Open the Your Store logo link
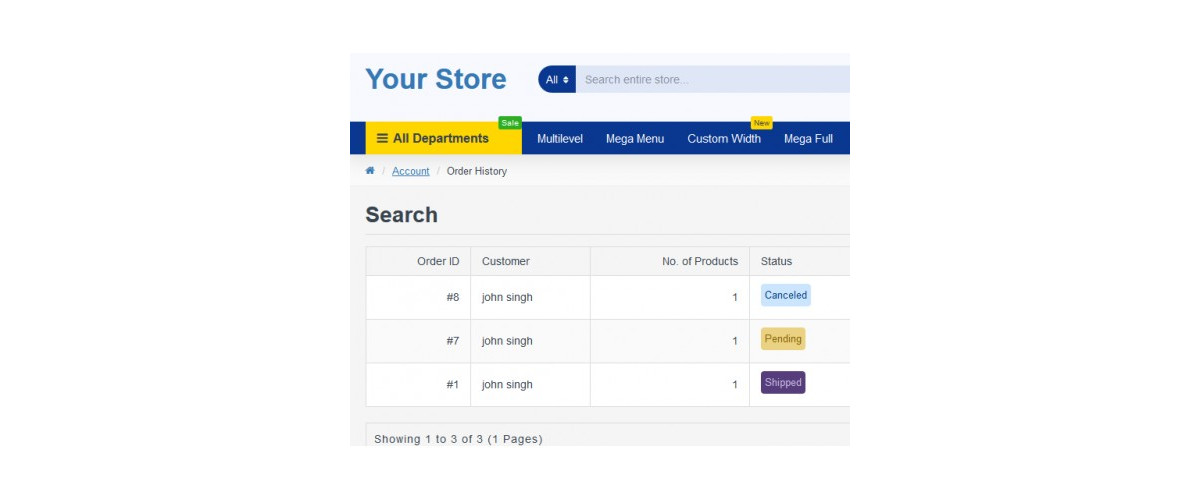 point(436,79)
